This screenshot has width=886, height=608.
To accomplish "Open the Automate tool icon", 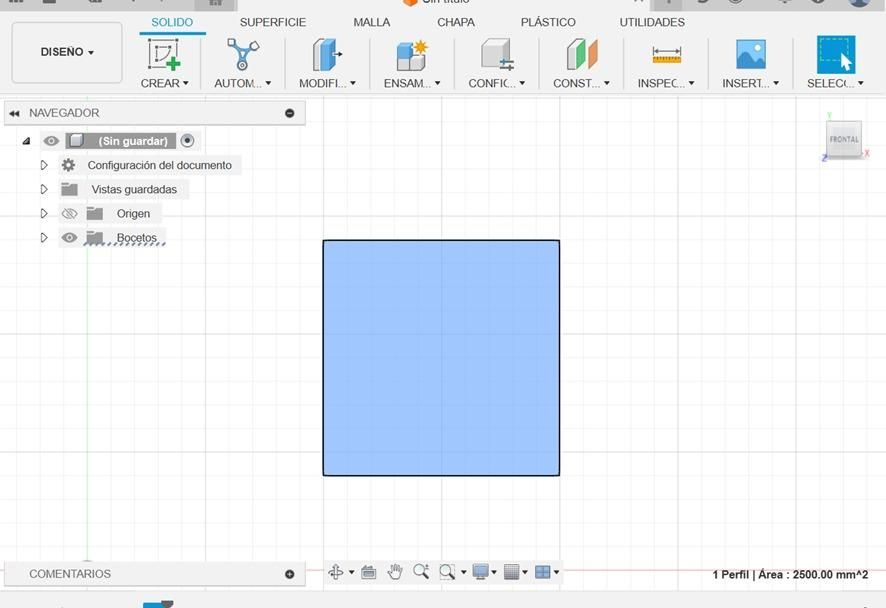I will point(242,54).
